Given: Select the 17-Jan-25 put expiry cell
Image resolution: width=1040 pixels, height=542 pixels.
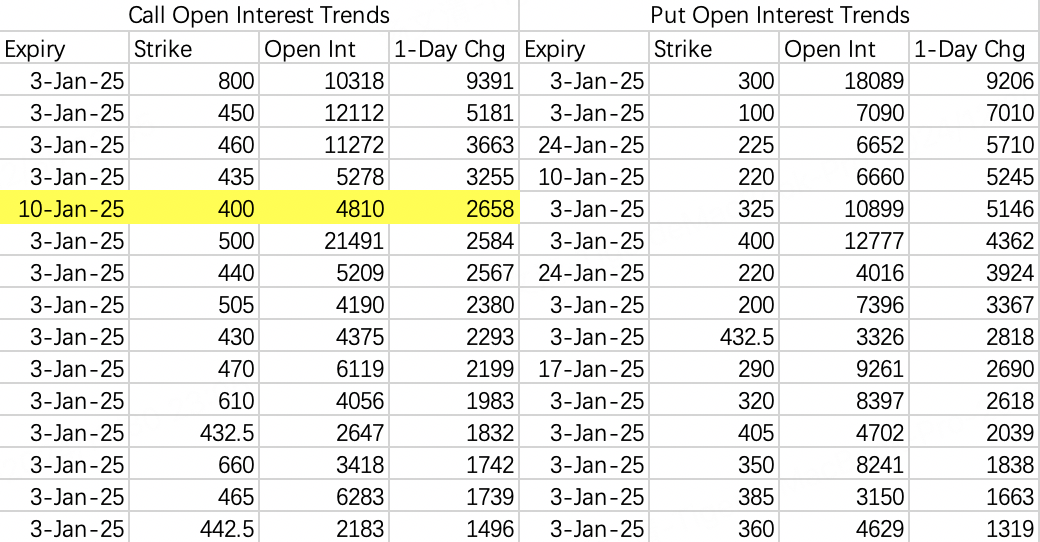Looking at the screenshot, I should (x=584, y=368).
